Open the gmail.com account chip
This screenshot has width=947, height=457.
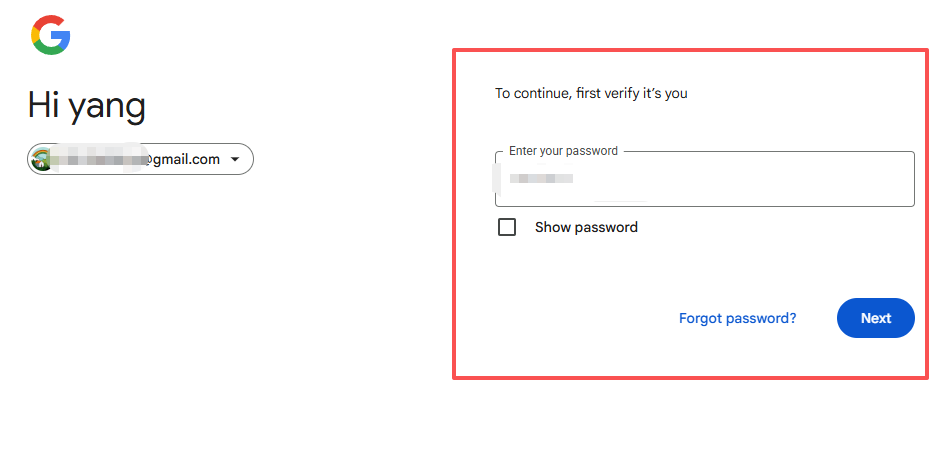point(140,159)
